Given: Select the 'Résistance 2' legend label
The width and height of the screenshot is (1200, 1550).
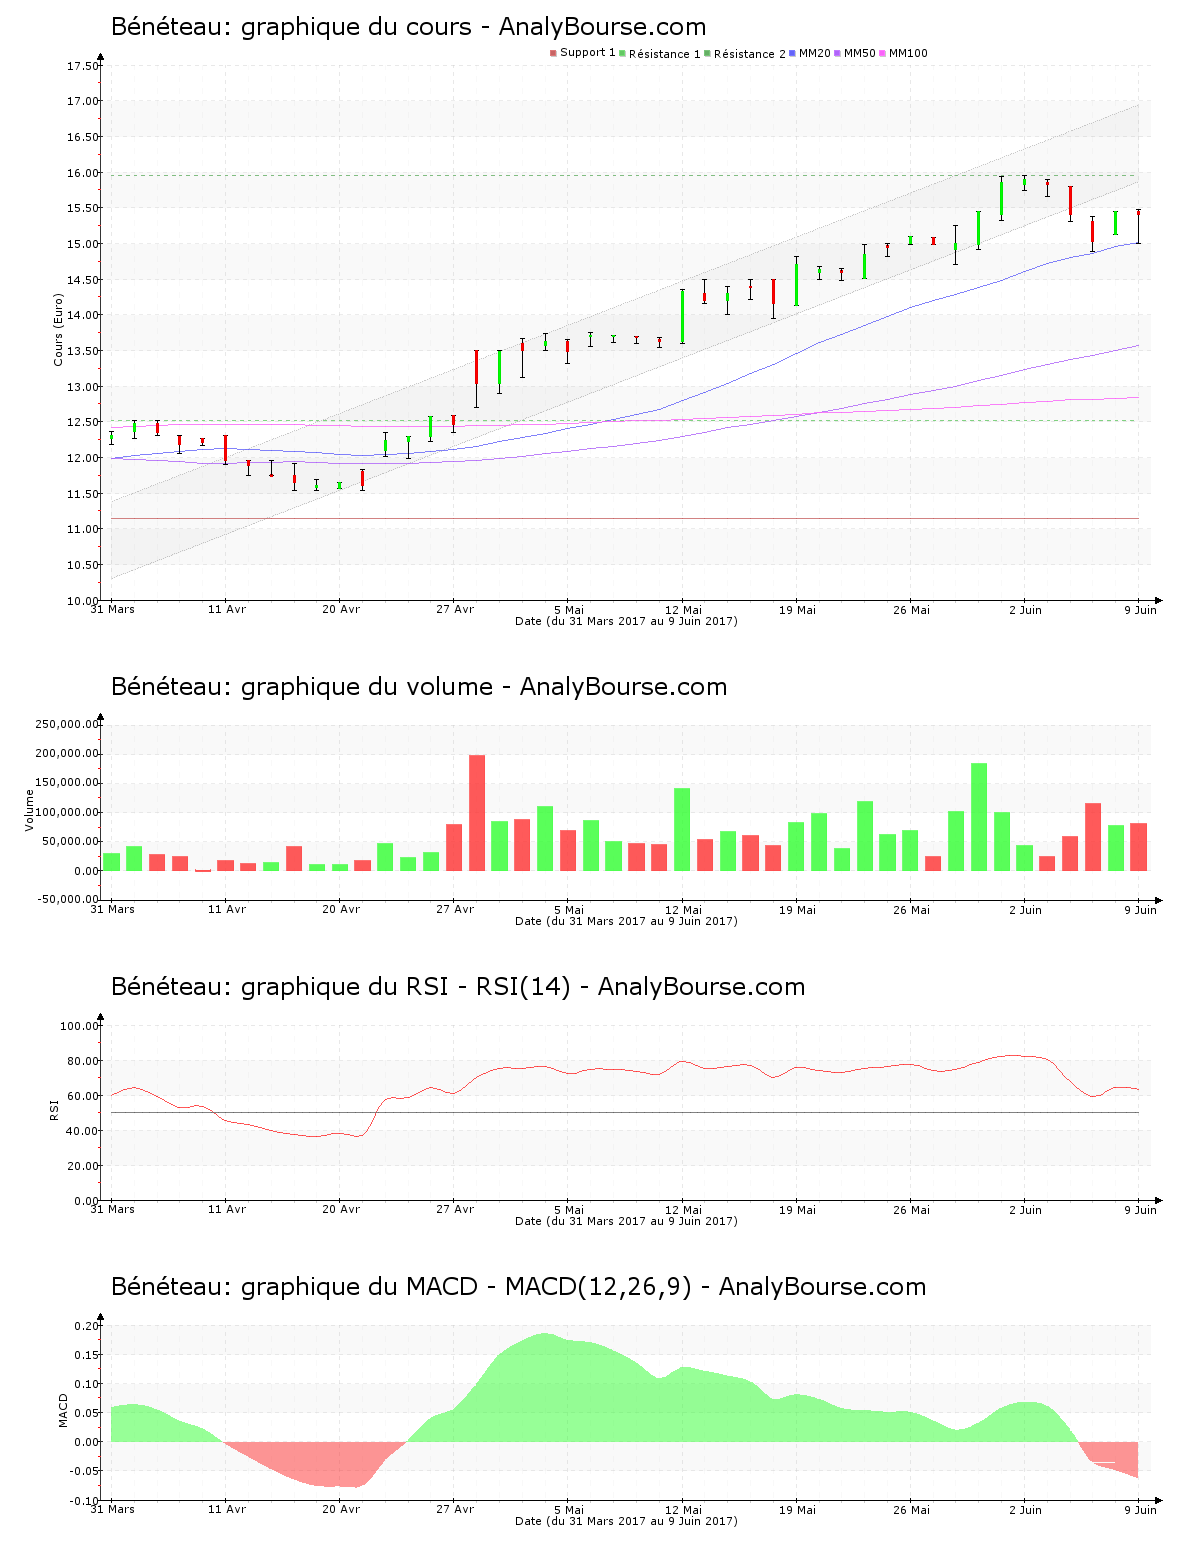Looking at the screenshot, I should [x=749, y=54].
